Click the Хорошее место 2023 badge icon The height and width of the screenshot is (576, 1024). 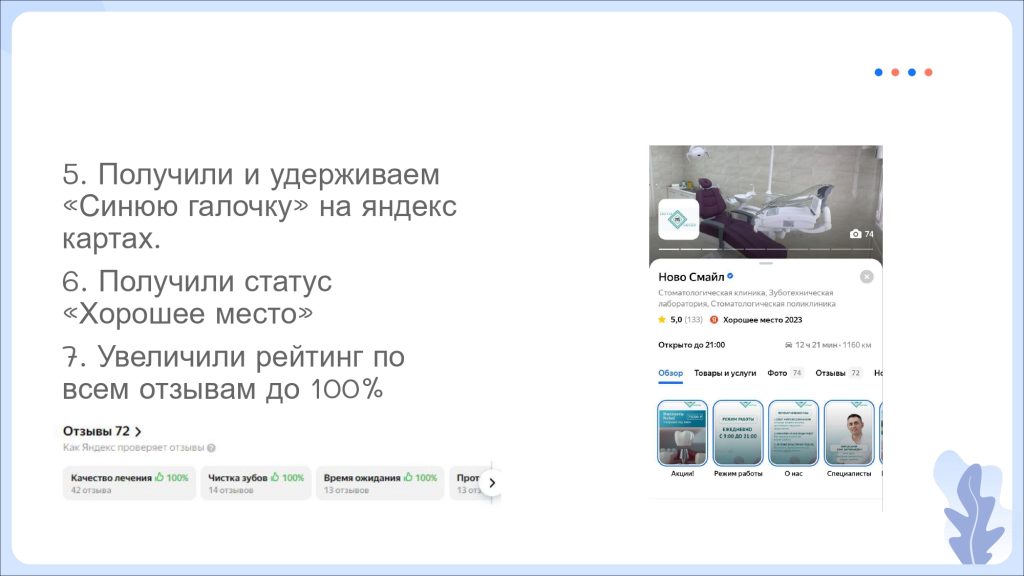pos(714,320)
